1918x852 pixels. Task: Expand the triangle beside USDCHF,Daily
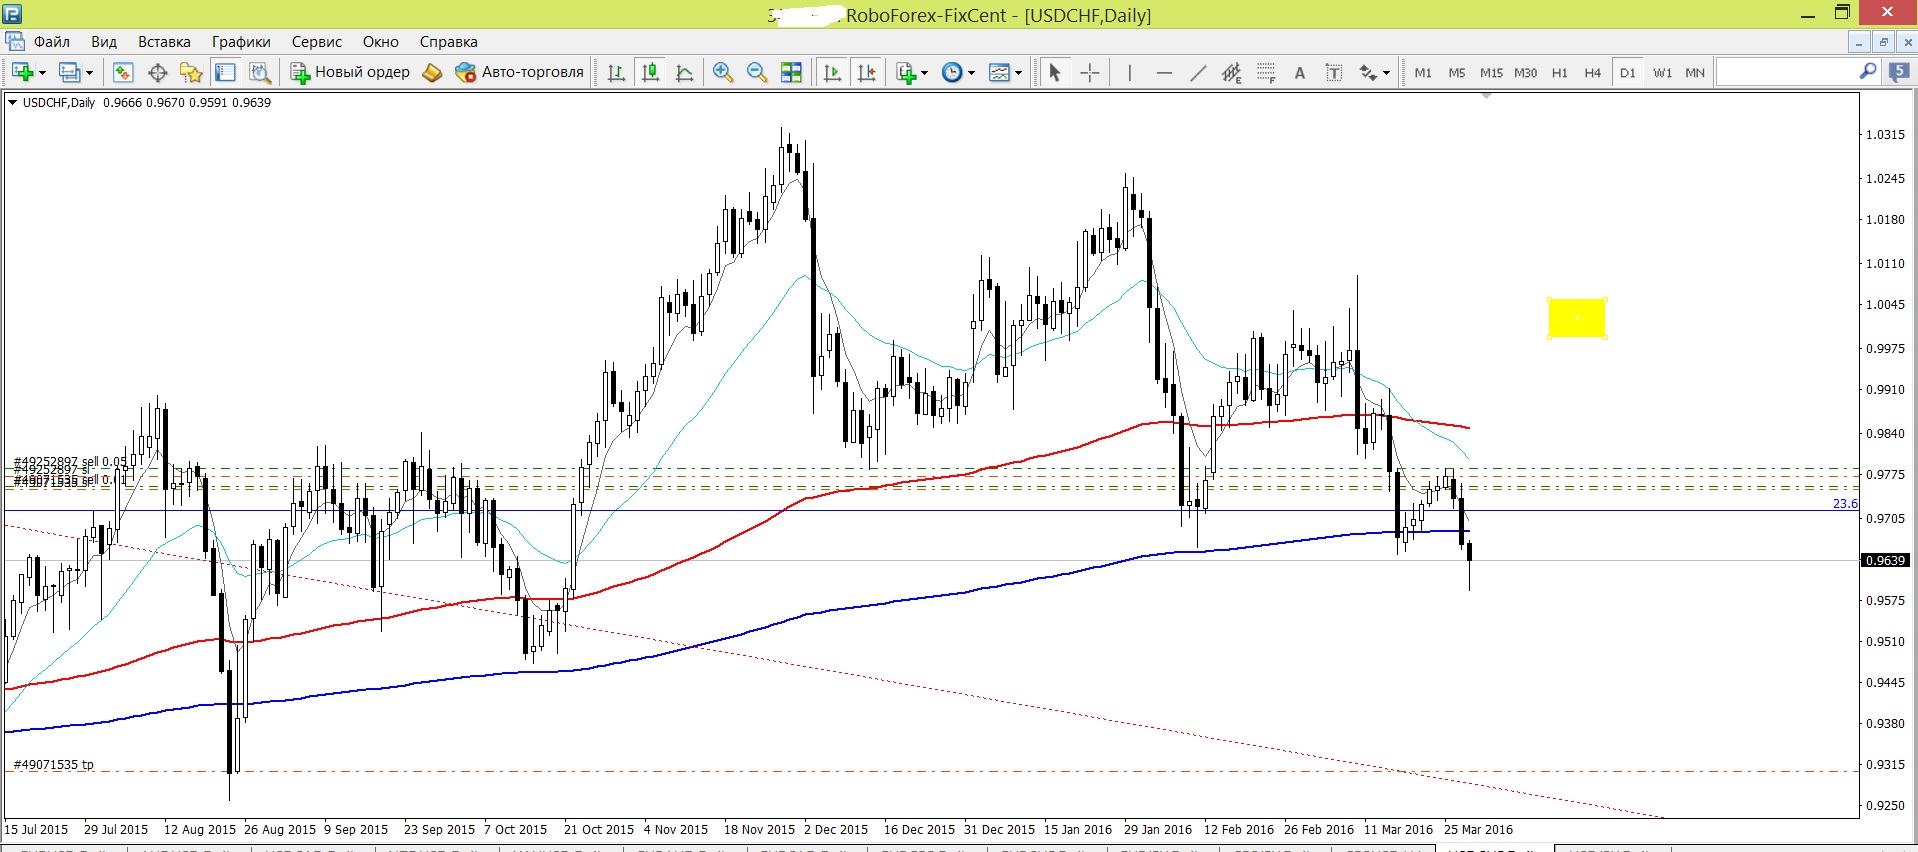point(12,102)
